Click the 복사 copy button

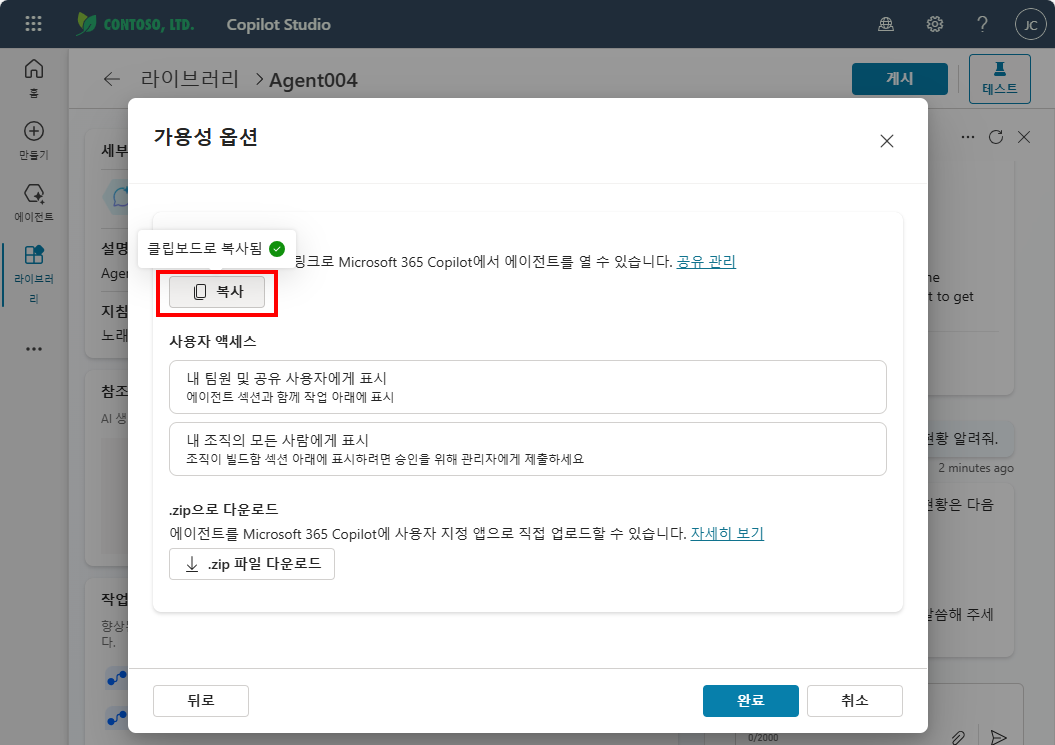click(x=217, y=291)
